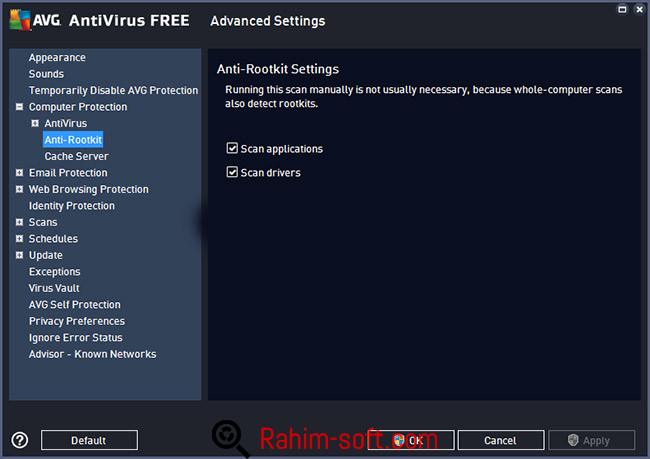Open Temporarily Disable AVG Protection

pyautogui.click(x=114, y=90)
